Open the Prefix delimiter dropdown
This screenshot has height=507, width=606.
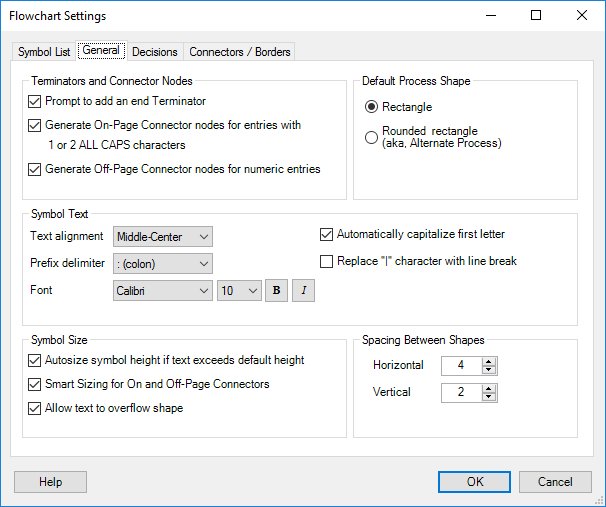[163, 264]
